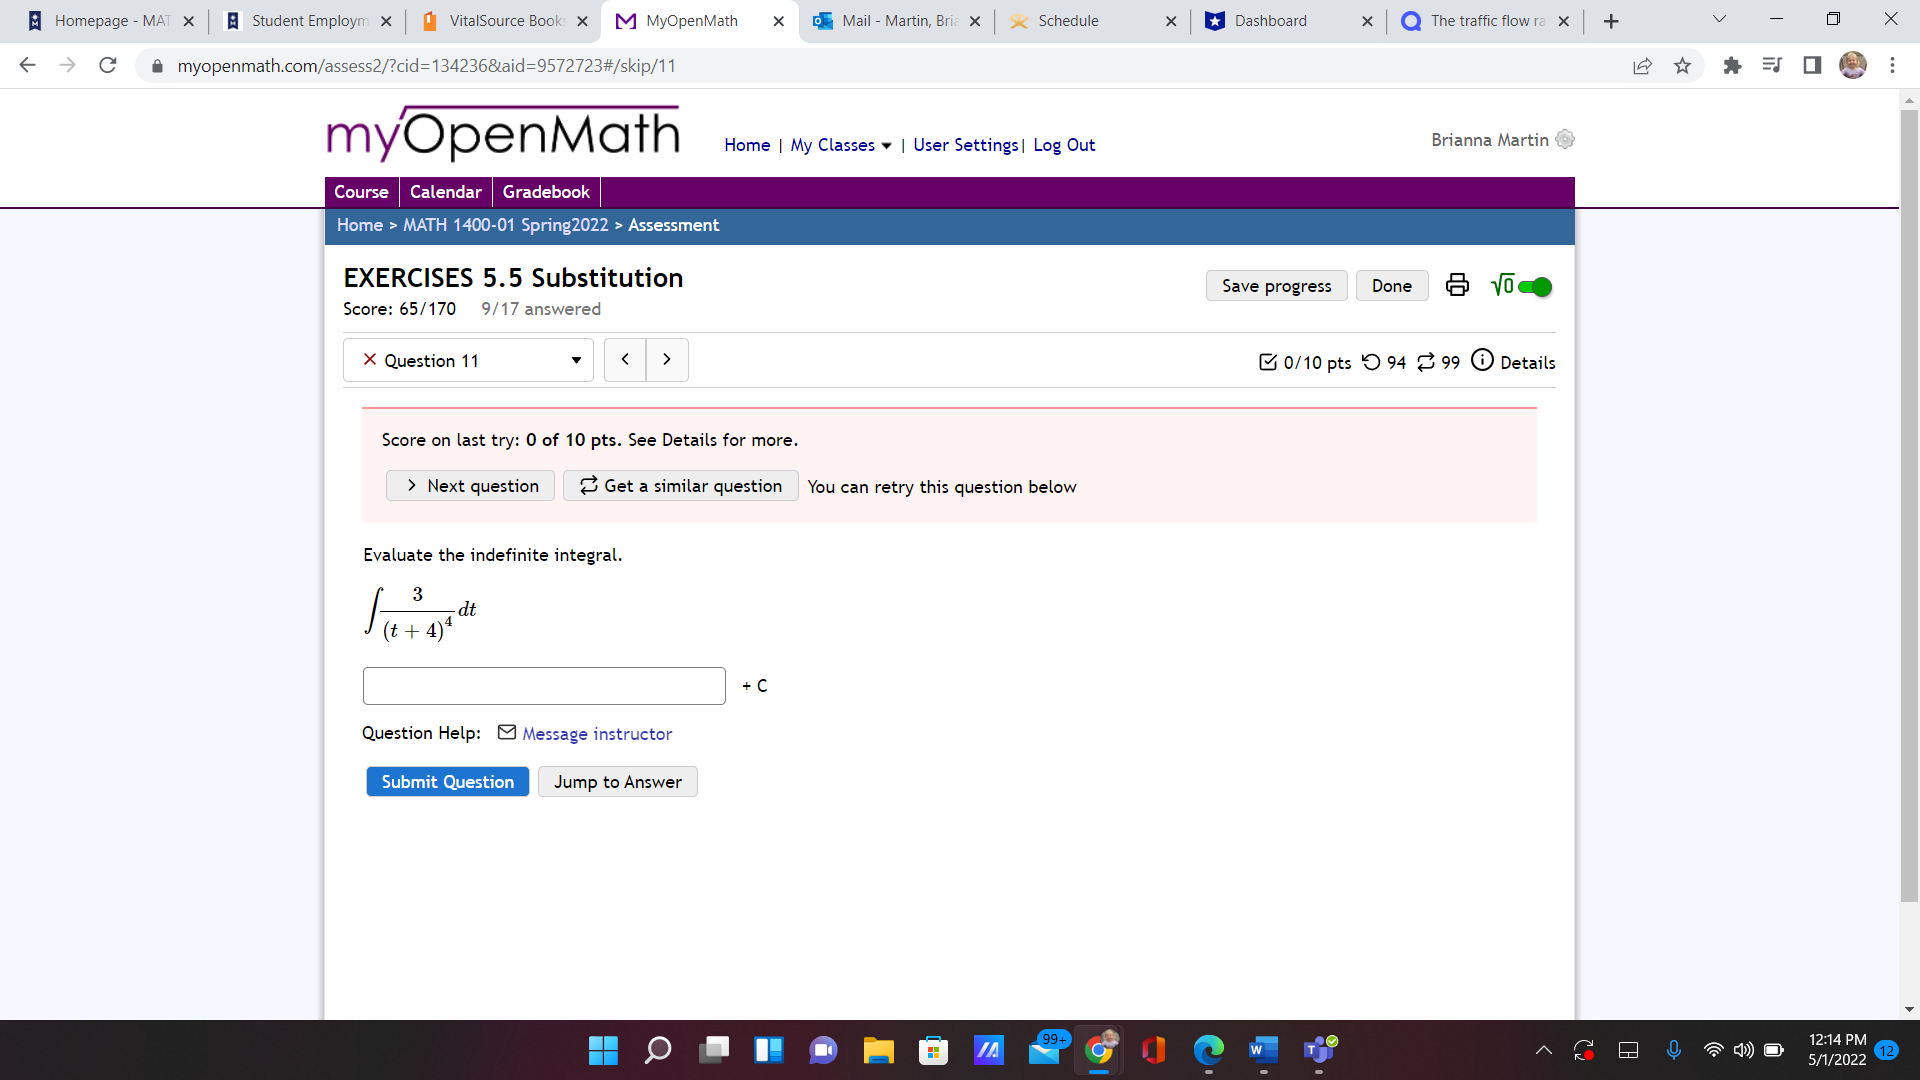1920x1080 pixels.
Task: Click the Message instructor envelope icon
Action: pyautogui.click(x=507, y=733)
